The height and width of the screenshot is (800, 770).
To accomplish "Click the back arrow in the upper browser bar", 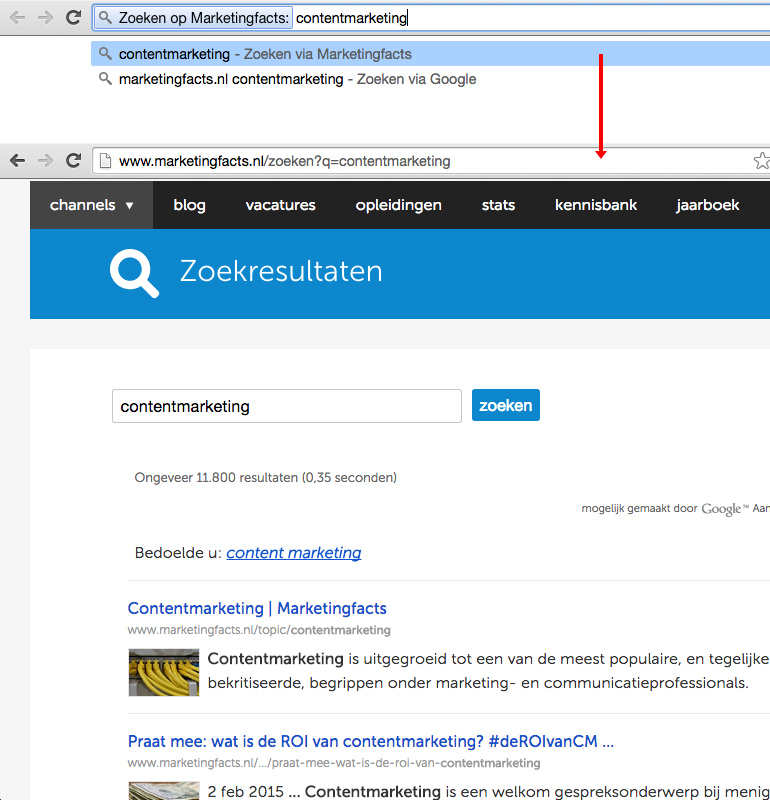I will (x=17, y=18).
